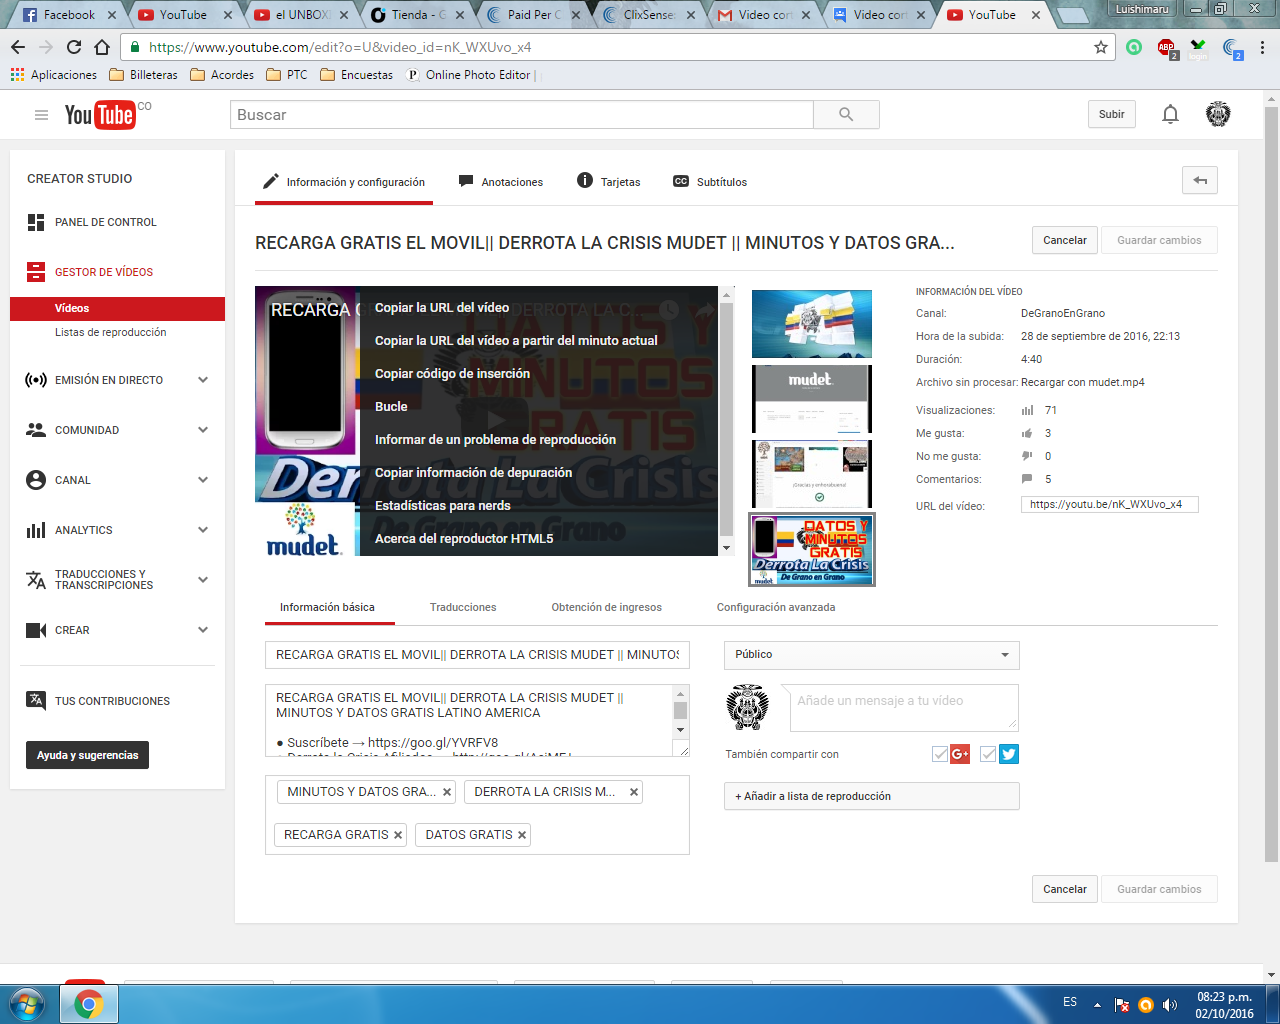Remove the RECARGA GRATIS tag
This screenshot has height=1024, width=1280.
(x=398, y=835)
